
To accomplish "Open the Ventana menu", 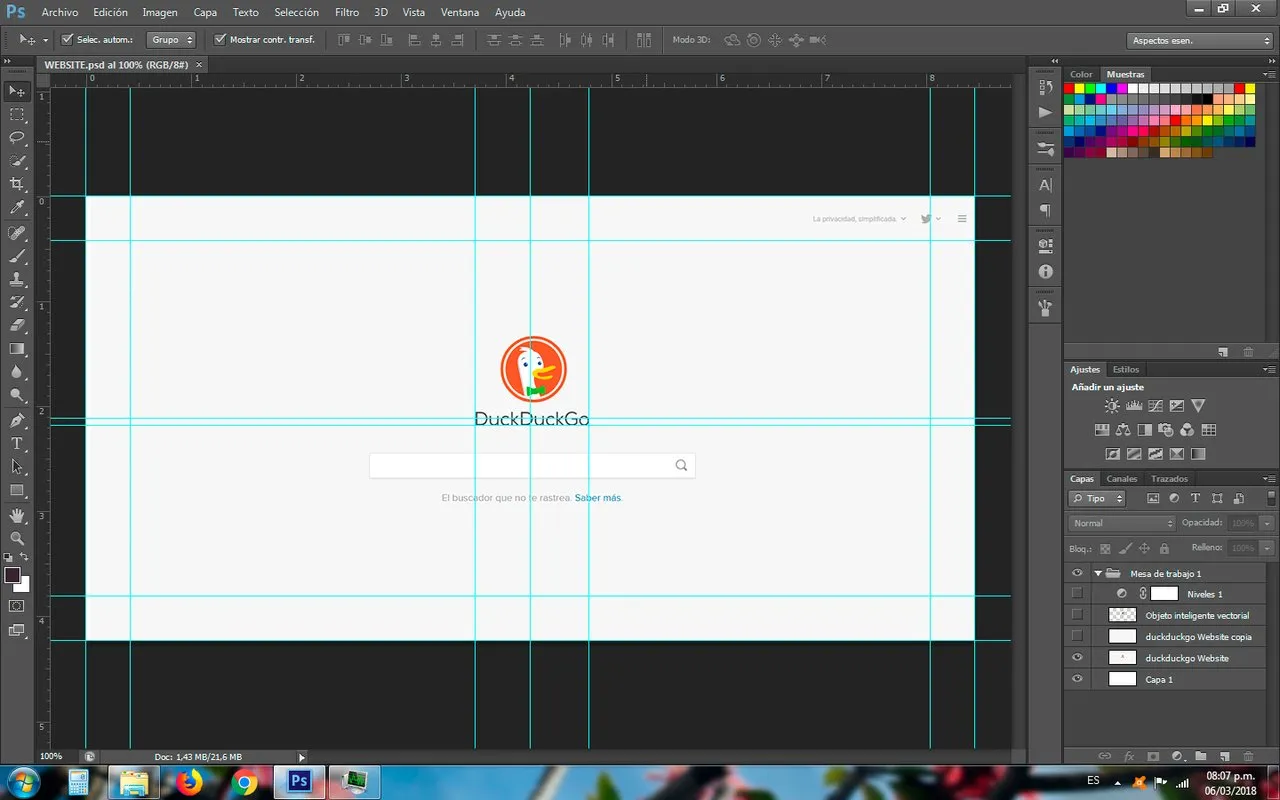I will click(460, 12).
